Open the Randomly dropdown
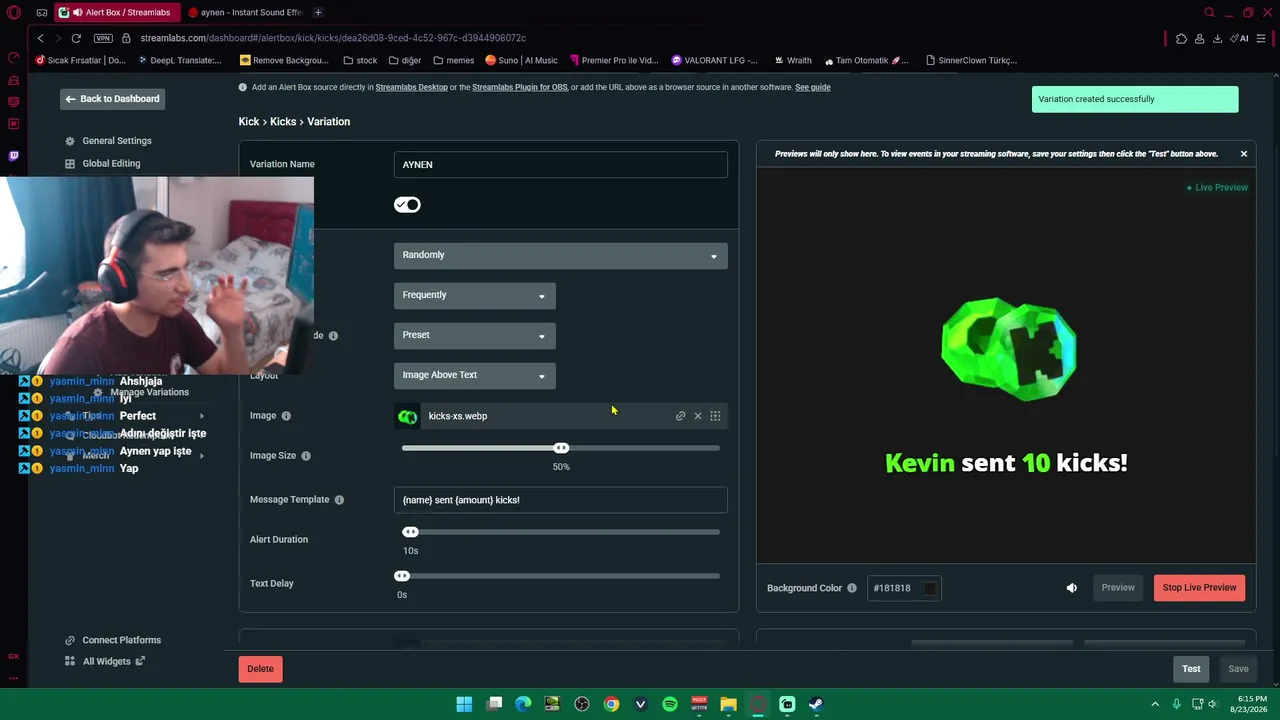Image resolution: width=1280 pixels, height=720 pixels. coord(561,255)
